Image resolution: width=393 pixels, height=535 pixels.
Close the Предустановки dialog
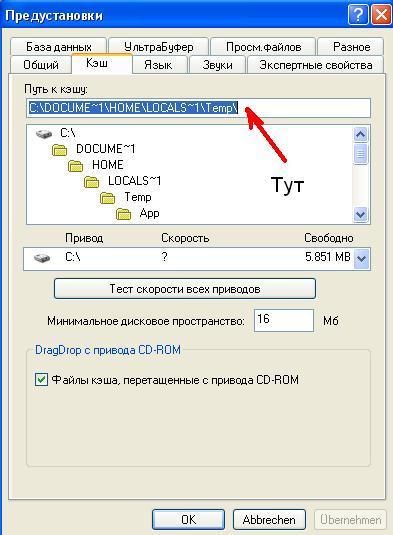tap(381, 15)
